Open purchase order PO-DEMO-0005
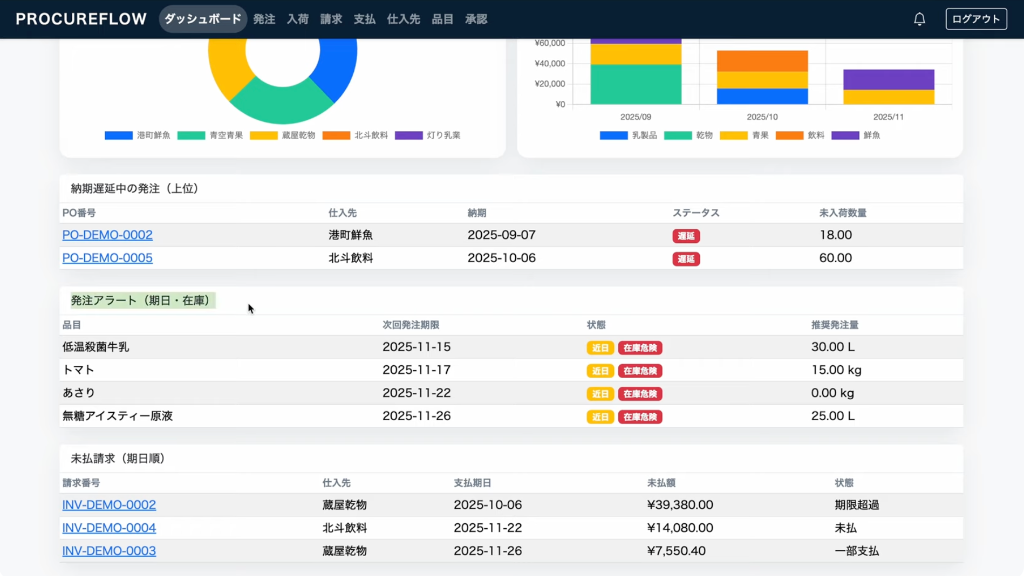1024x576 pixels. [107, 258]
